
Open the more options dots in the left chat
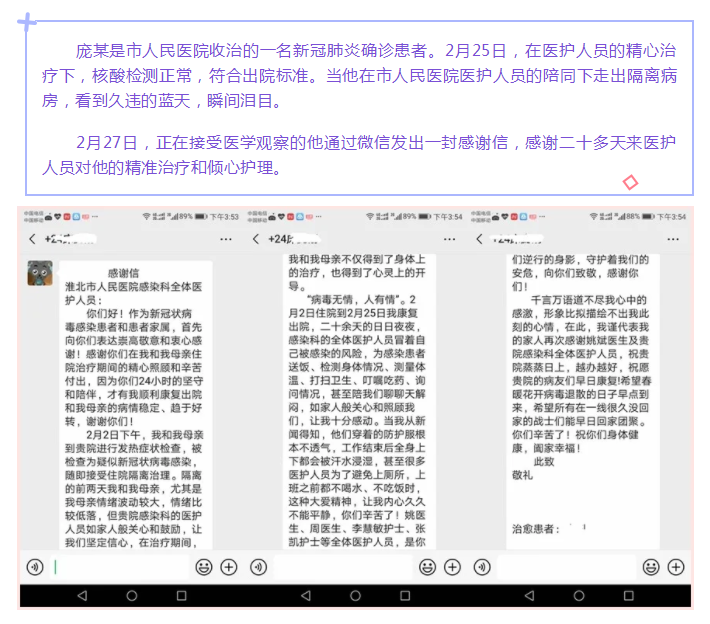click(227, 239)
